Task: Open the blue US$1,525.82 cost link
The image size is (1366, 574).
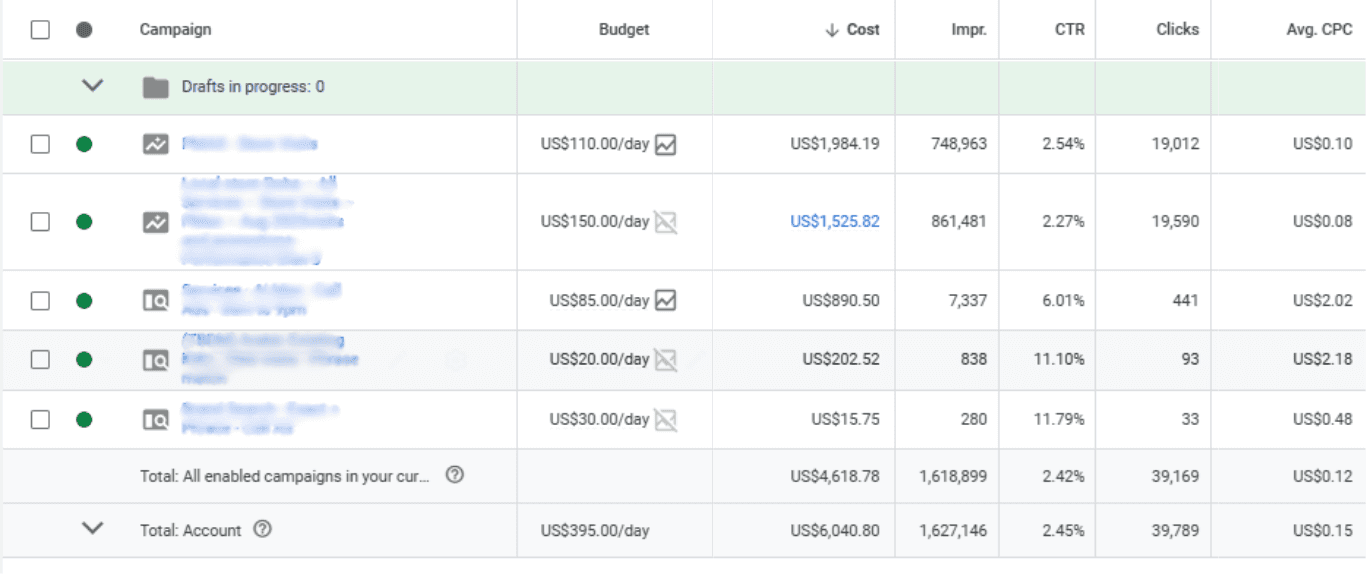Action: tap(835, 222)
